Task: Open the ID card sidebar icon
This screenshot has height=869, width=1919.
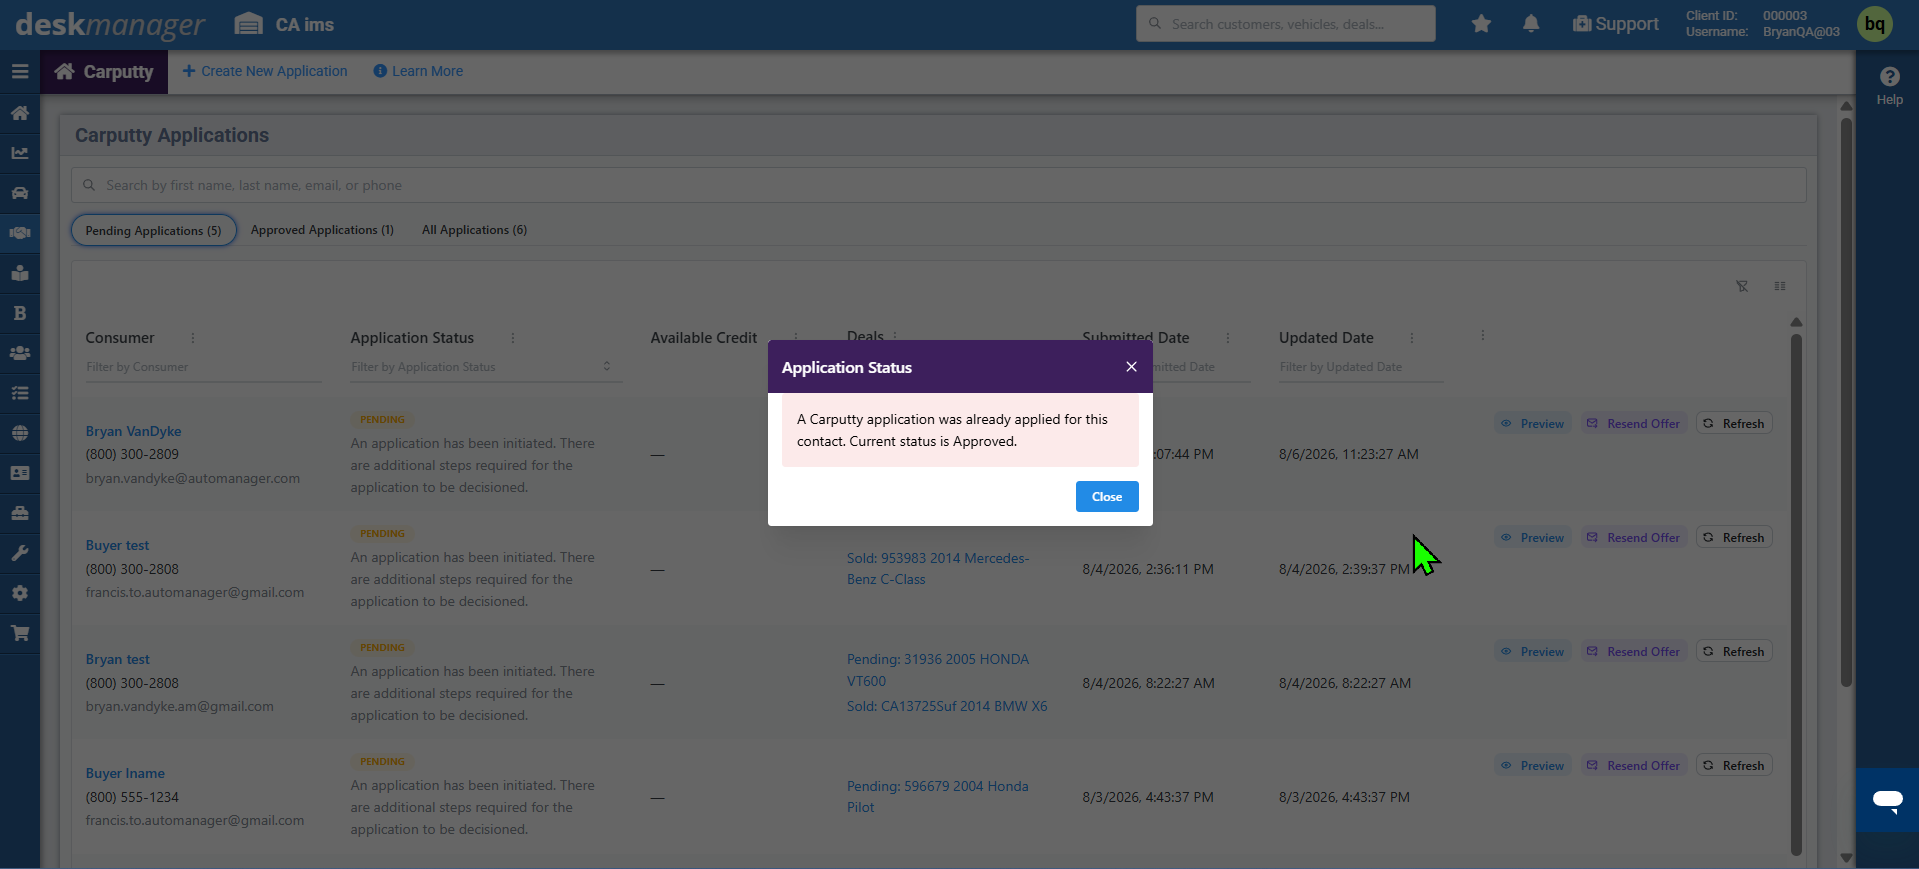Action: coord(20,473)
